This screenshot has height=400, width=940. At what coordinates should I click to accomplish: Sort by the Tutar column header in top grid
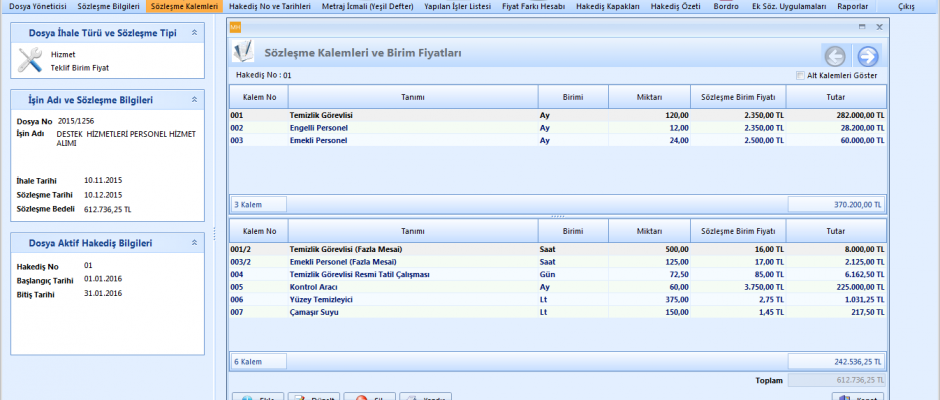[836, 96]
